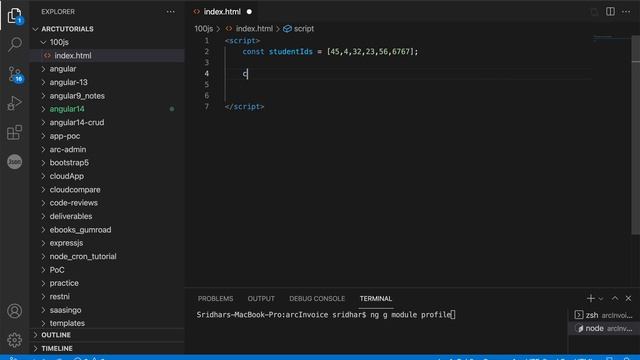Open the terminal launch profile dropdown

(x=601, y=299)
